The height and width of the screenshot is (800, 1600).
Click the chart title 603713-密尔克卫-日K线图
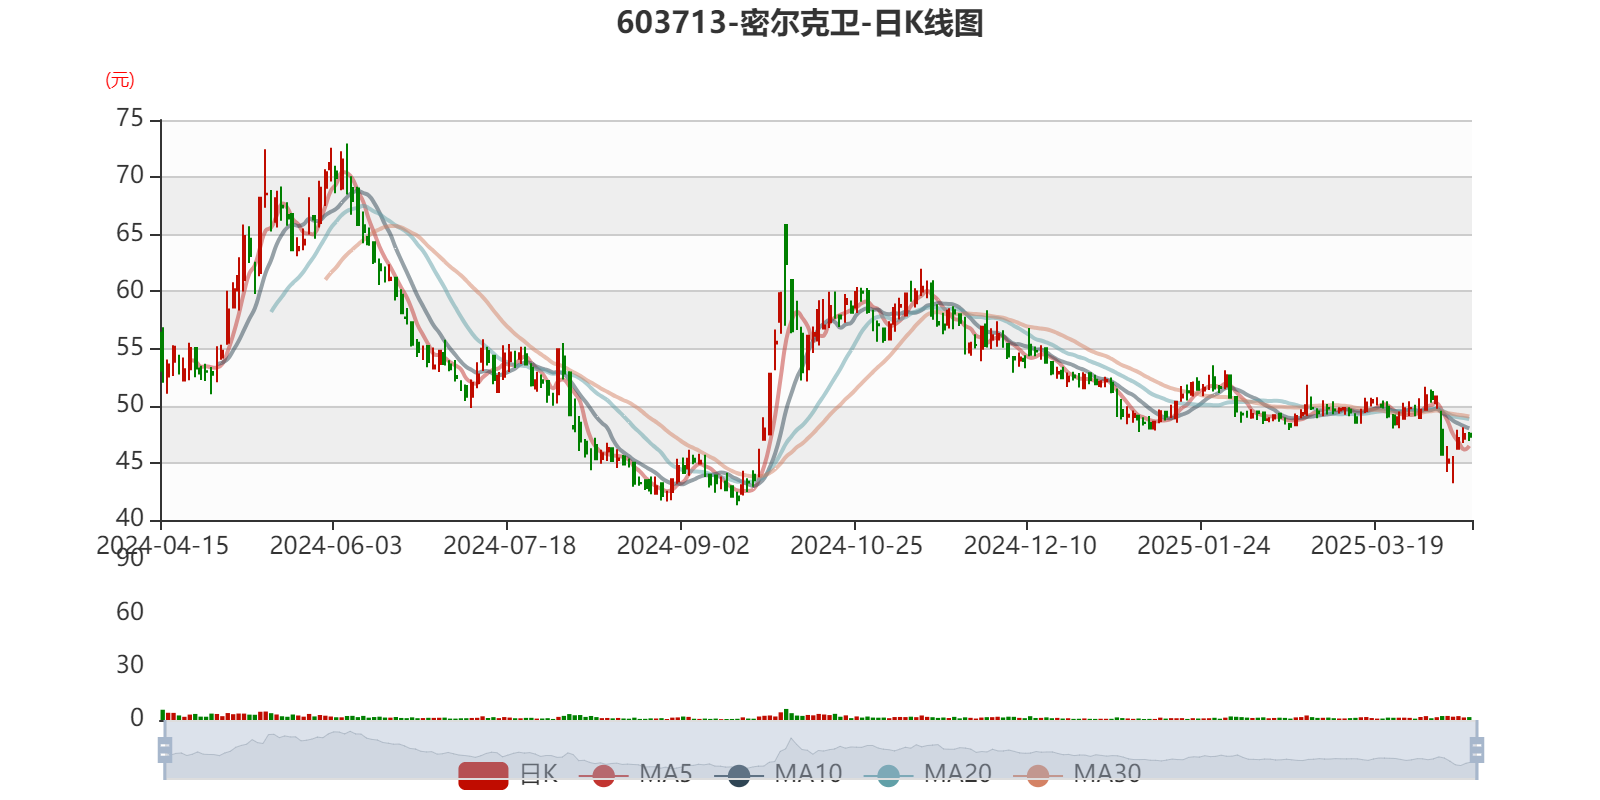tap(800, 23)
